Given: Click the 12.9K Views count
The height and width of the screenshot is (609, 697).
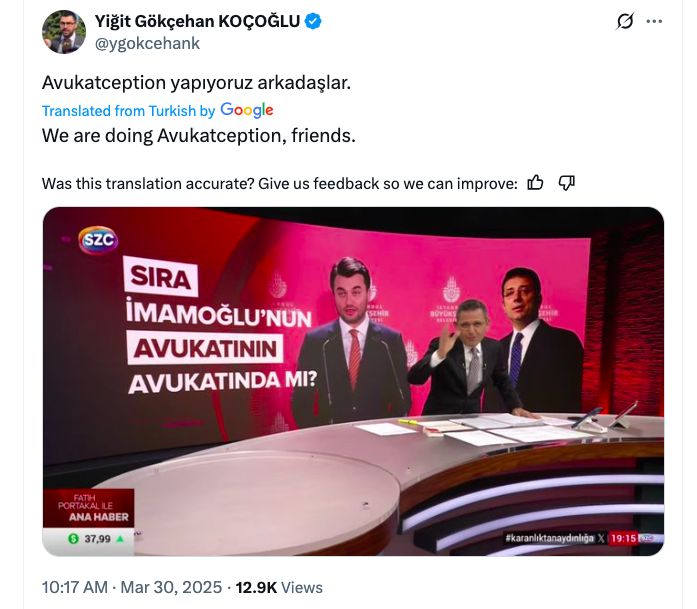Looking at the screenshot, I should tap(279, 588).
